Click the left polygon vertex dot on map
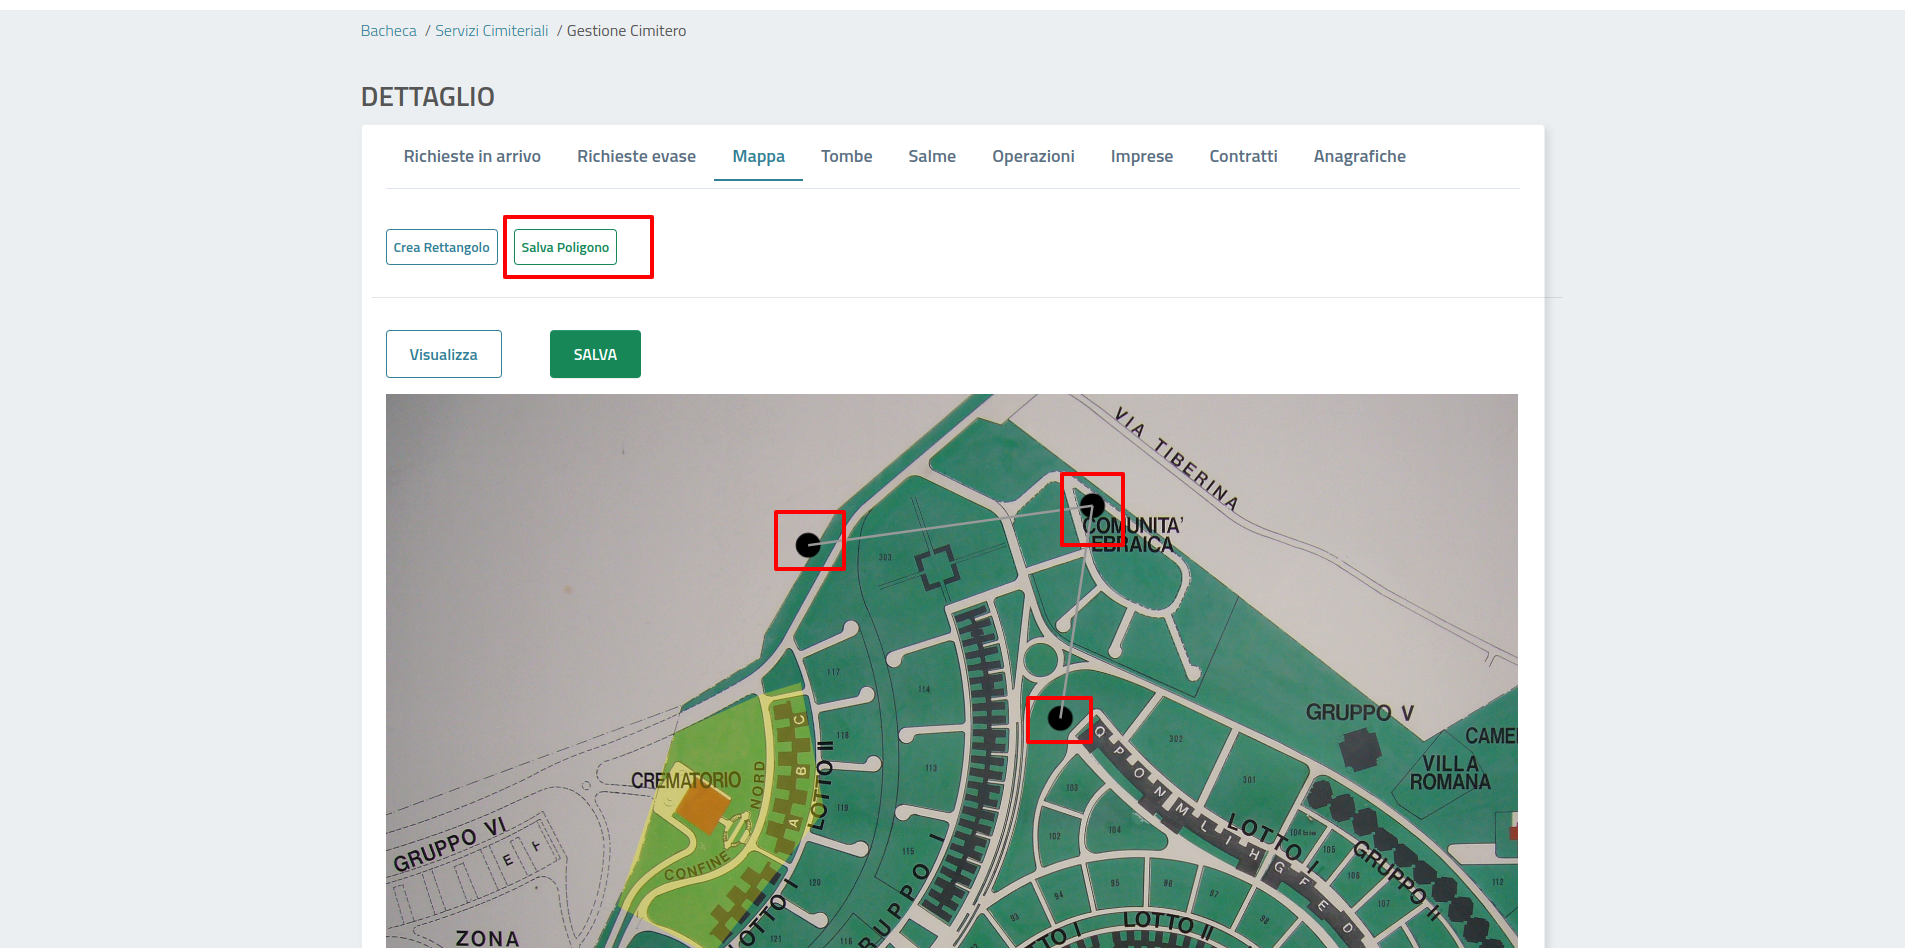Screen dimensions: 1905x948 (808, 545)
